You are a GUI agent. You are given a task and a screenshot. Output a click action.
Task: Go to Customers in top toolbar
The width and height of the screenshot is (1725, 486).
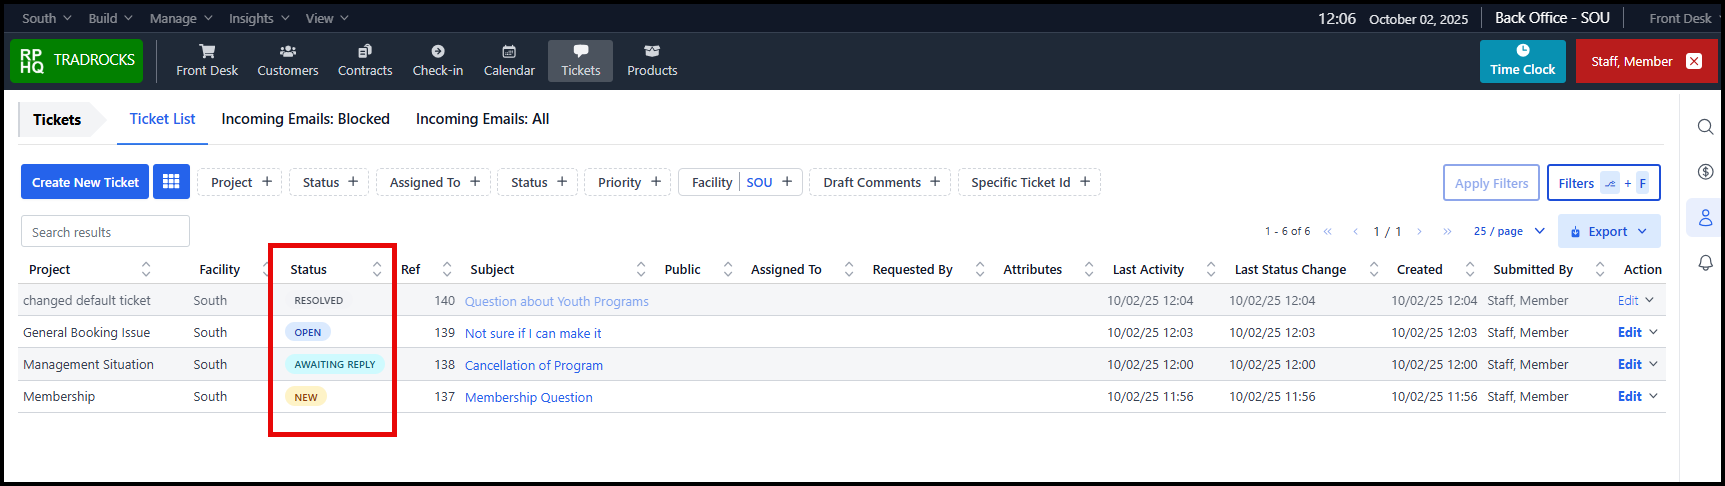(x=287, y=60)
